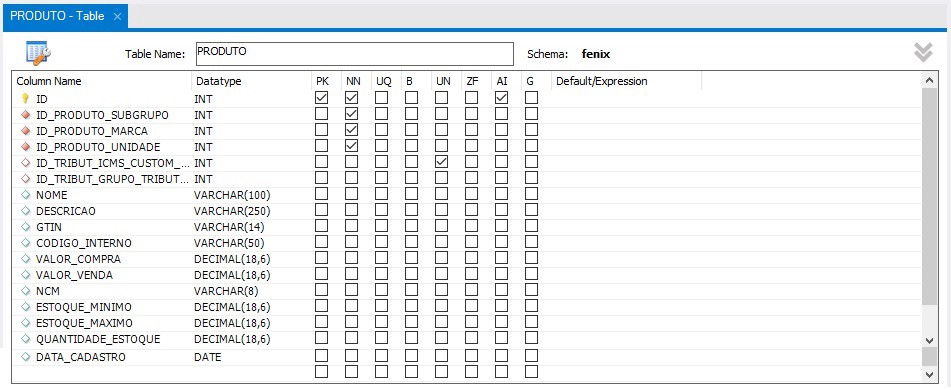Check the UQ checkbox for CODIGO_INTERNO
The height and width of the screenshot is (390, 951).
click(x=381, y=241)
